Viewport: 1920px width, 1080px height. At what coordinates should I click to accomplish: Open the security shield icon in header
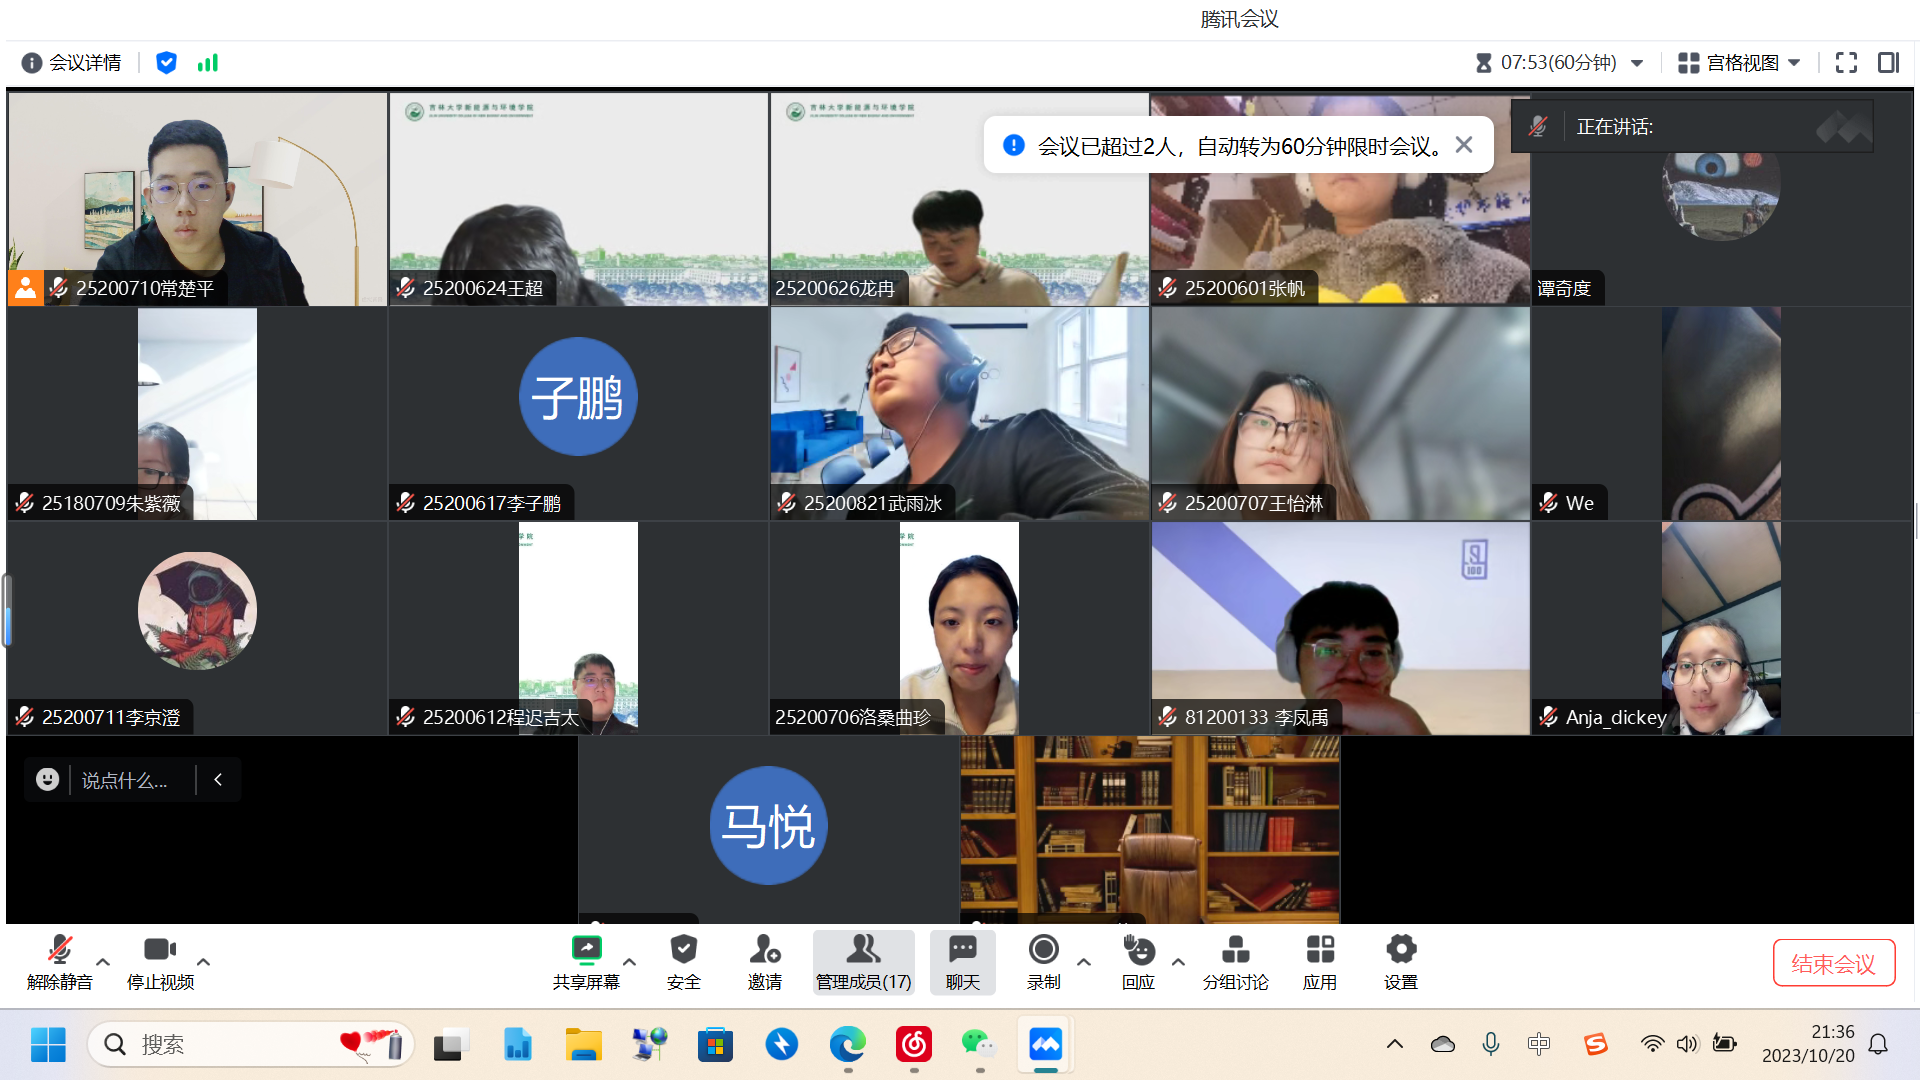click(166, 63)
